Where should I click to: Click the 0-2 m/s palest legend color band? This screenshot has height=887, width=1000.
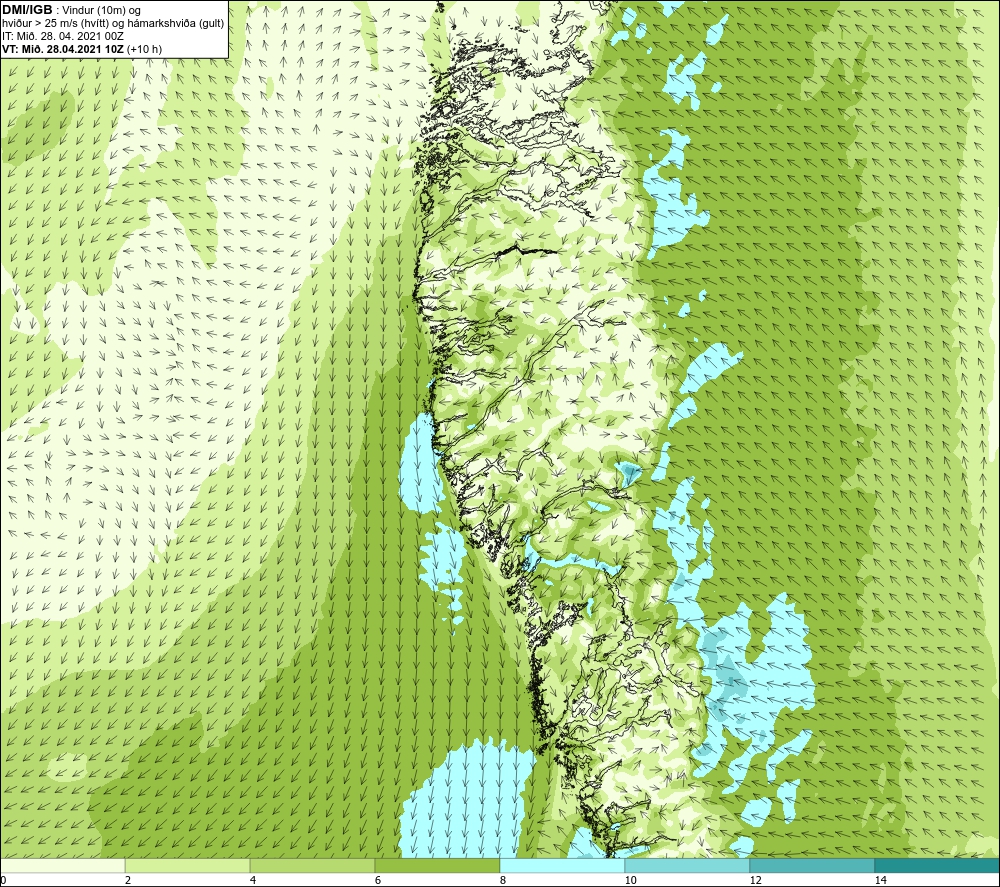pos(62,865)
